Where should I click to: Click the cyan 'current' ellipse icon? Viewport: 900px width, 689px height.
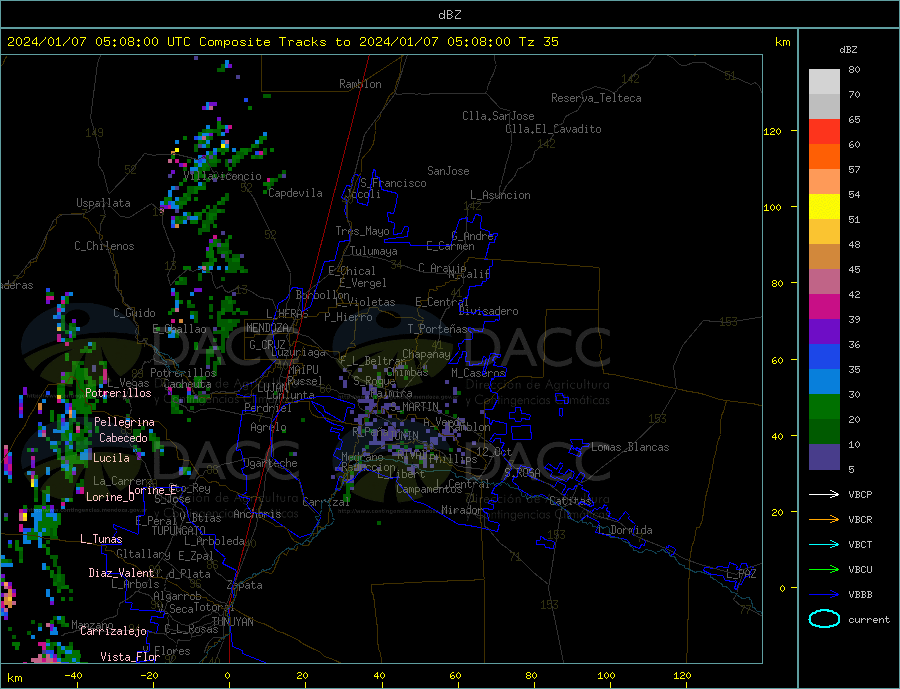coord(824,619)
